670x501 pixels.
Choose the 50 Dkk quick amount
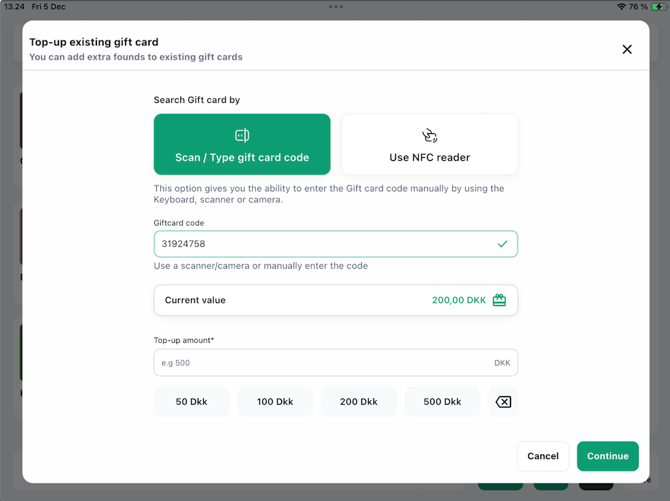191,402
